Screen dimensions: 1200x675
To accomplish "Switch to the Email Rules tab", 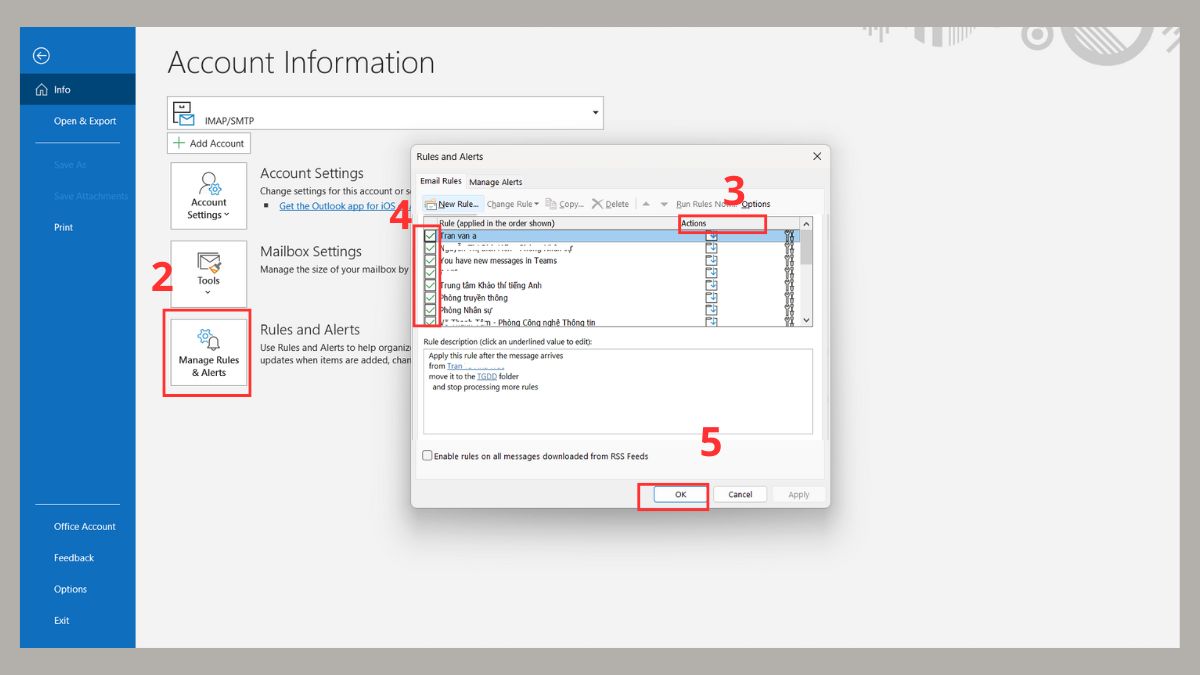I will 440,181.
